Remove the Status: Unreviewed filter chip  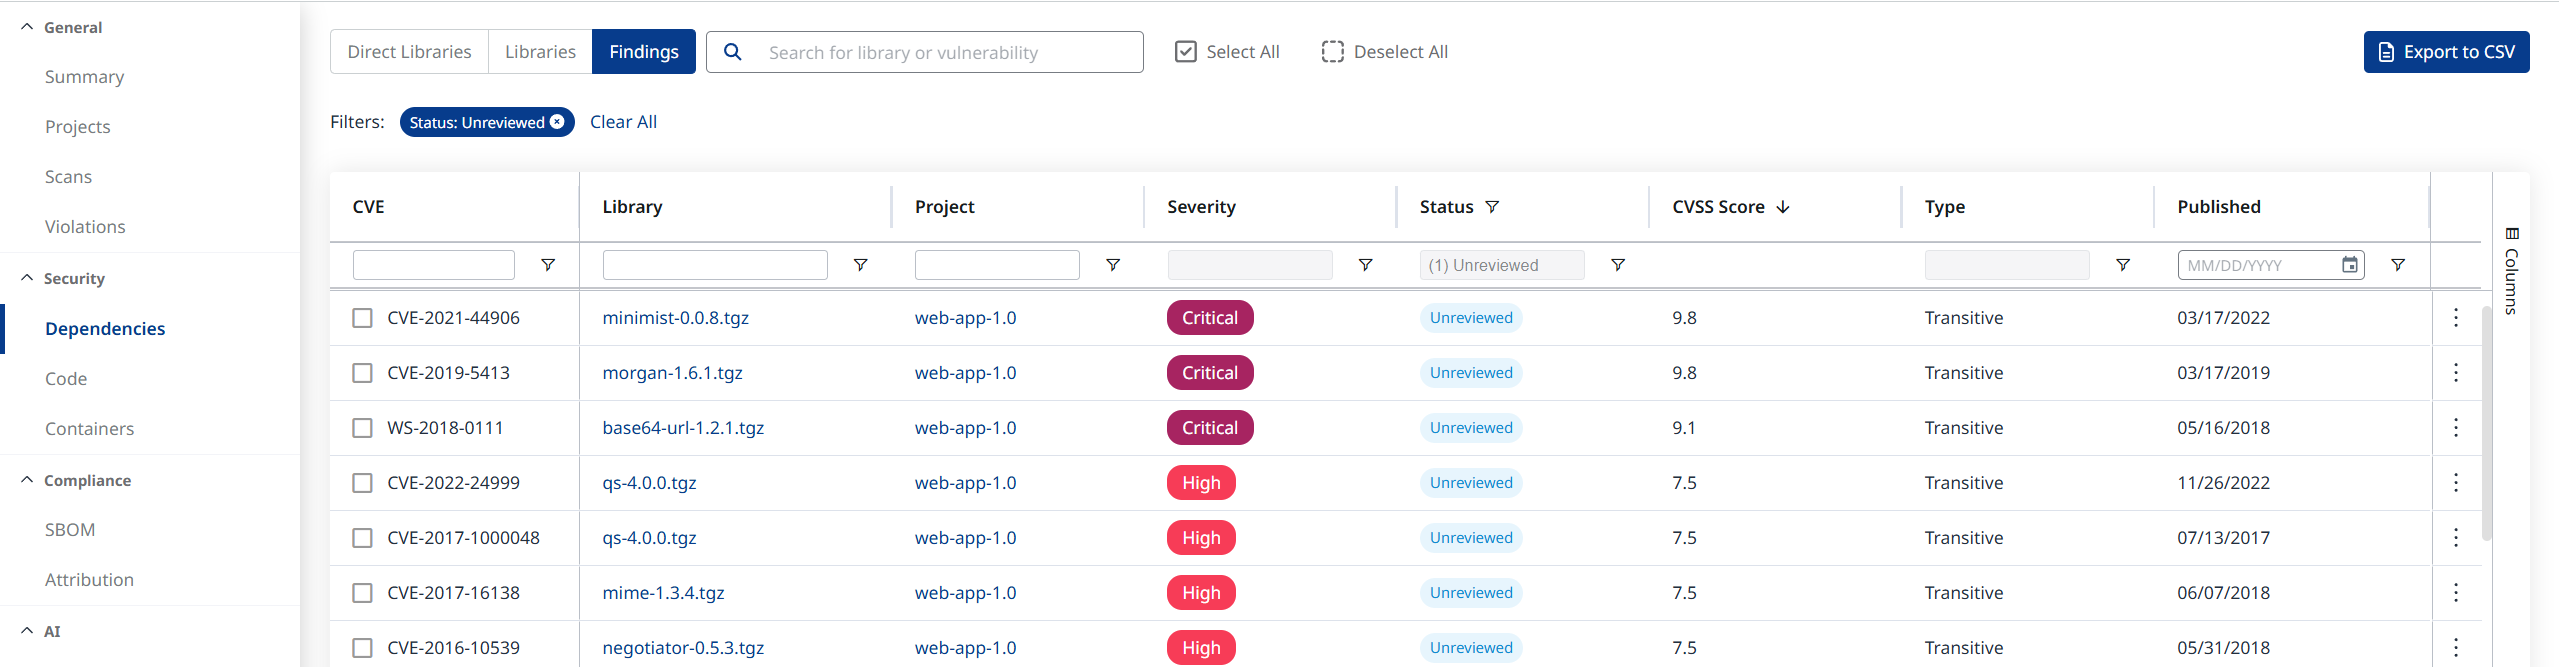click(558, 122)
